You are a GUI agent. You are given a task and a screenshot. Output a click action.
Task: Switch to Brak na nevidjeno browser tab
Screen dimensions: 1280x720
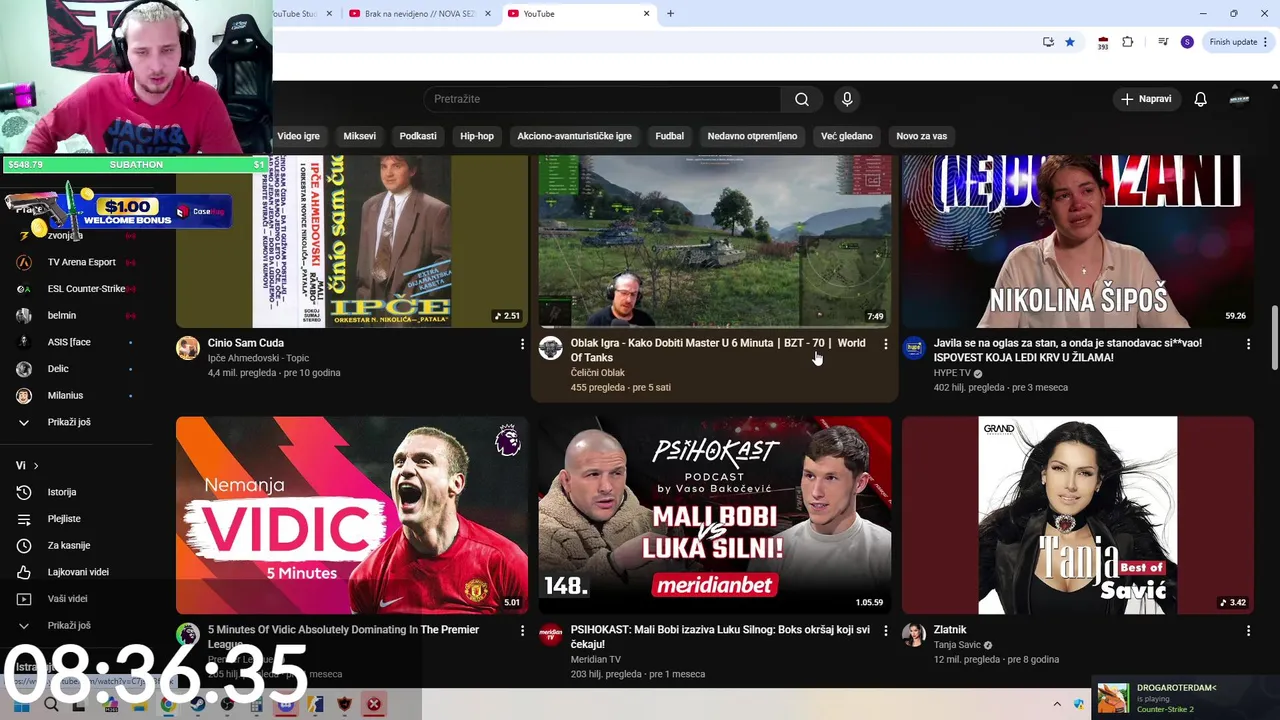point(420,14)
